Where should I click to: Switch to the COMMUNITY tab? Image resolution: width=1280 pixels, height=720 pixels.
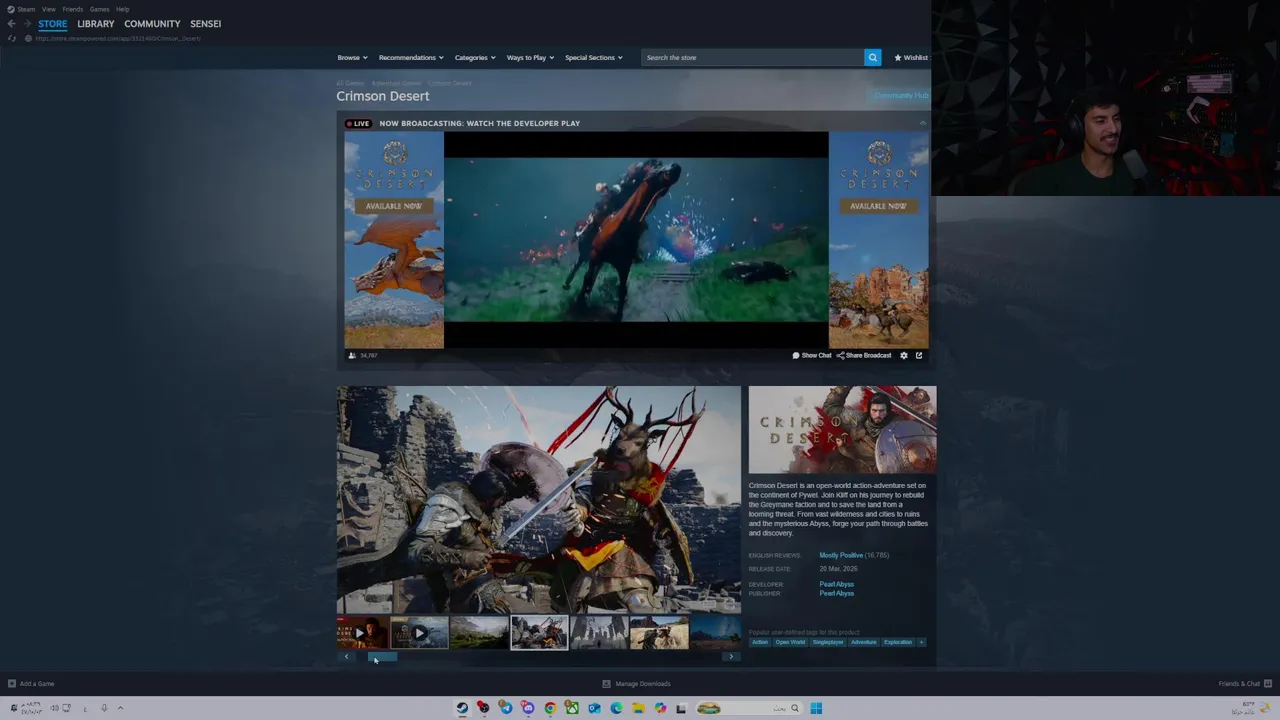pyautogui.click(x=152, y=23)
